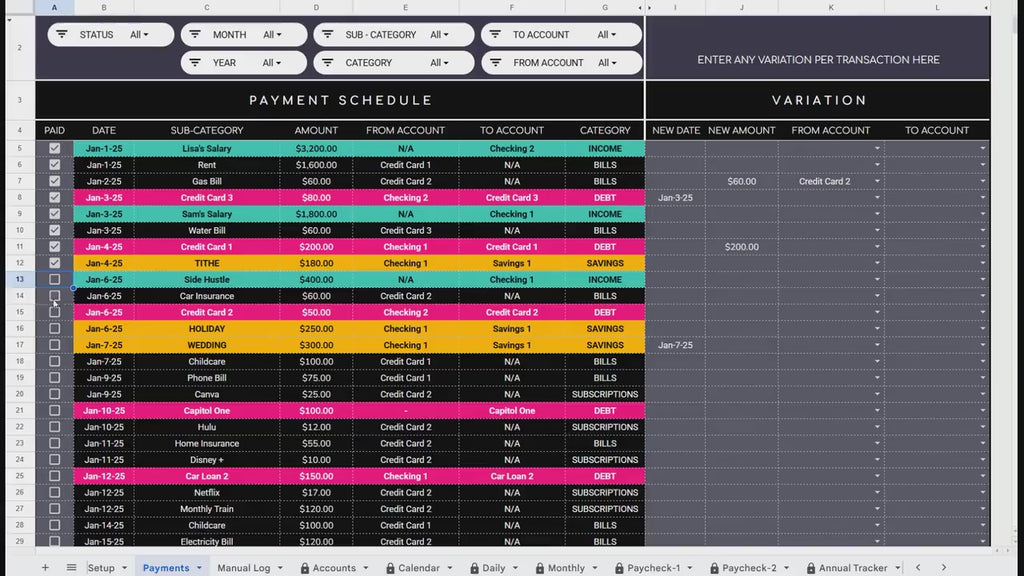Uncheck the PAID checkbox for Rent
The height and width of the screenshot is (576, 1024).
pos(55,164)
